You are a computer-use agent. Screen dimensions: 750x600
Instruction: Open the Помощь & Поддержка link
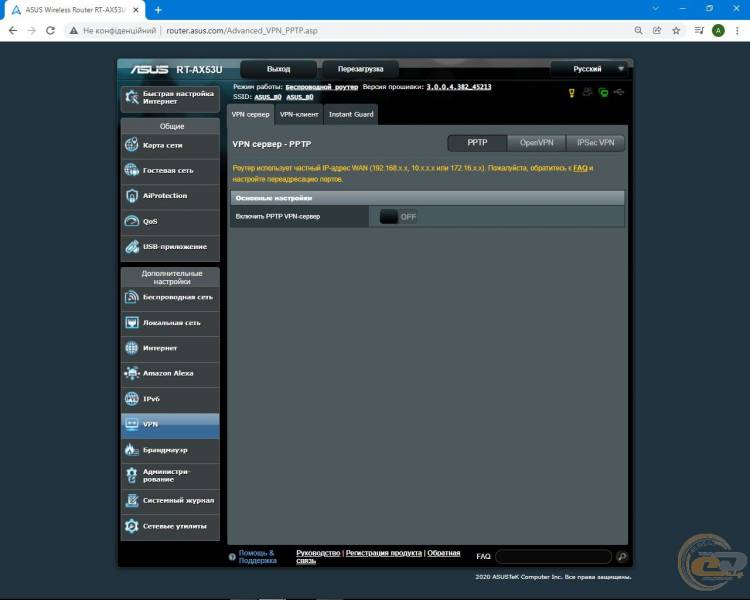tap(257, 556)
